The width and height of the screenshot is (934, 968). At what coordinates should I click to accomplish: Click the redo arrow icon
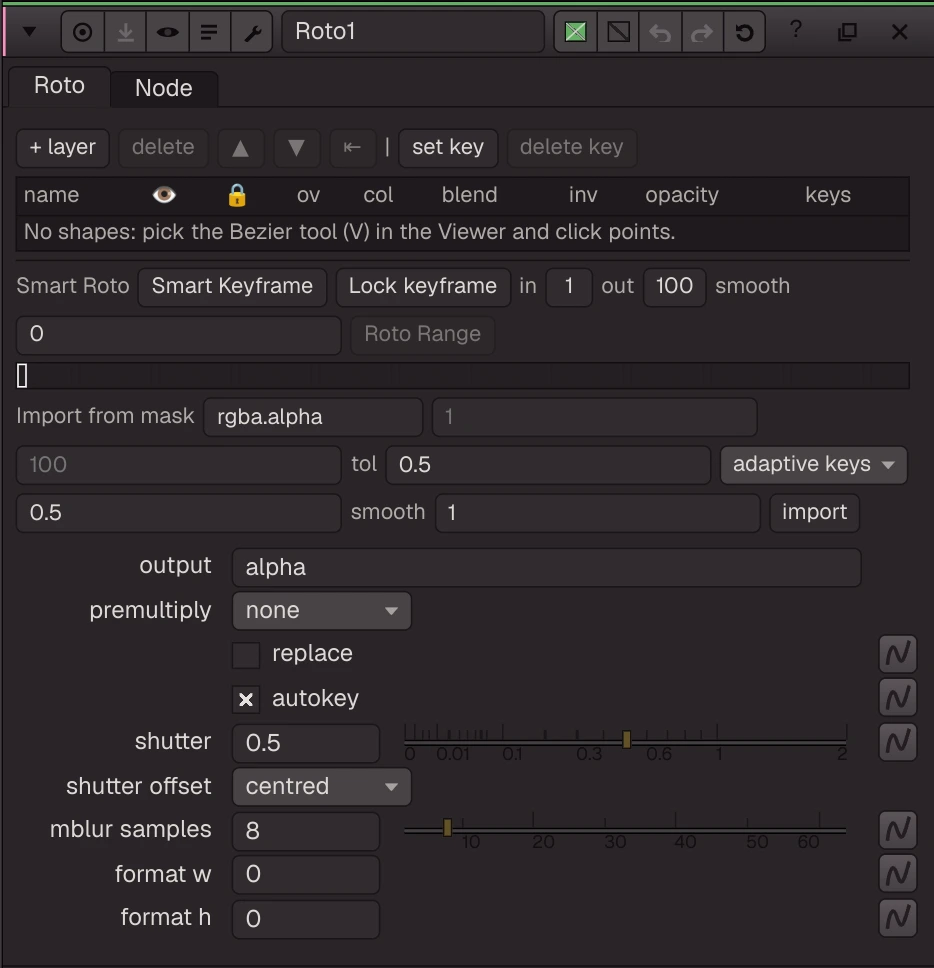[702, 32]
